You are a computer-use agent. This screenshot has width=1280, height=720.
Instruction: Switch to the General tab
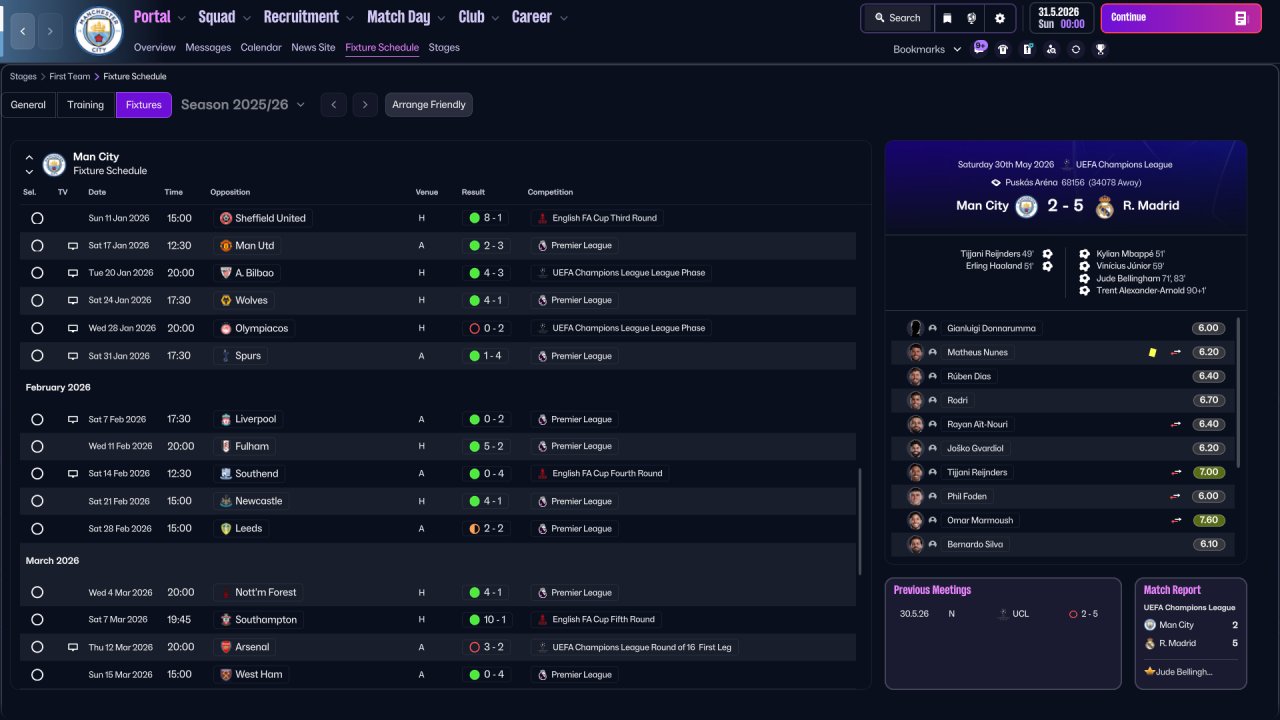coord(28,105)
